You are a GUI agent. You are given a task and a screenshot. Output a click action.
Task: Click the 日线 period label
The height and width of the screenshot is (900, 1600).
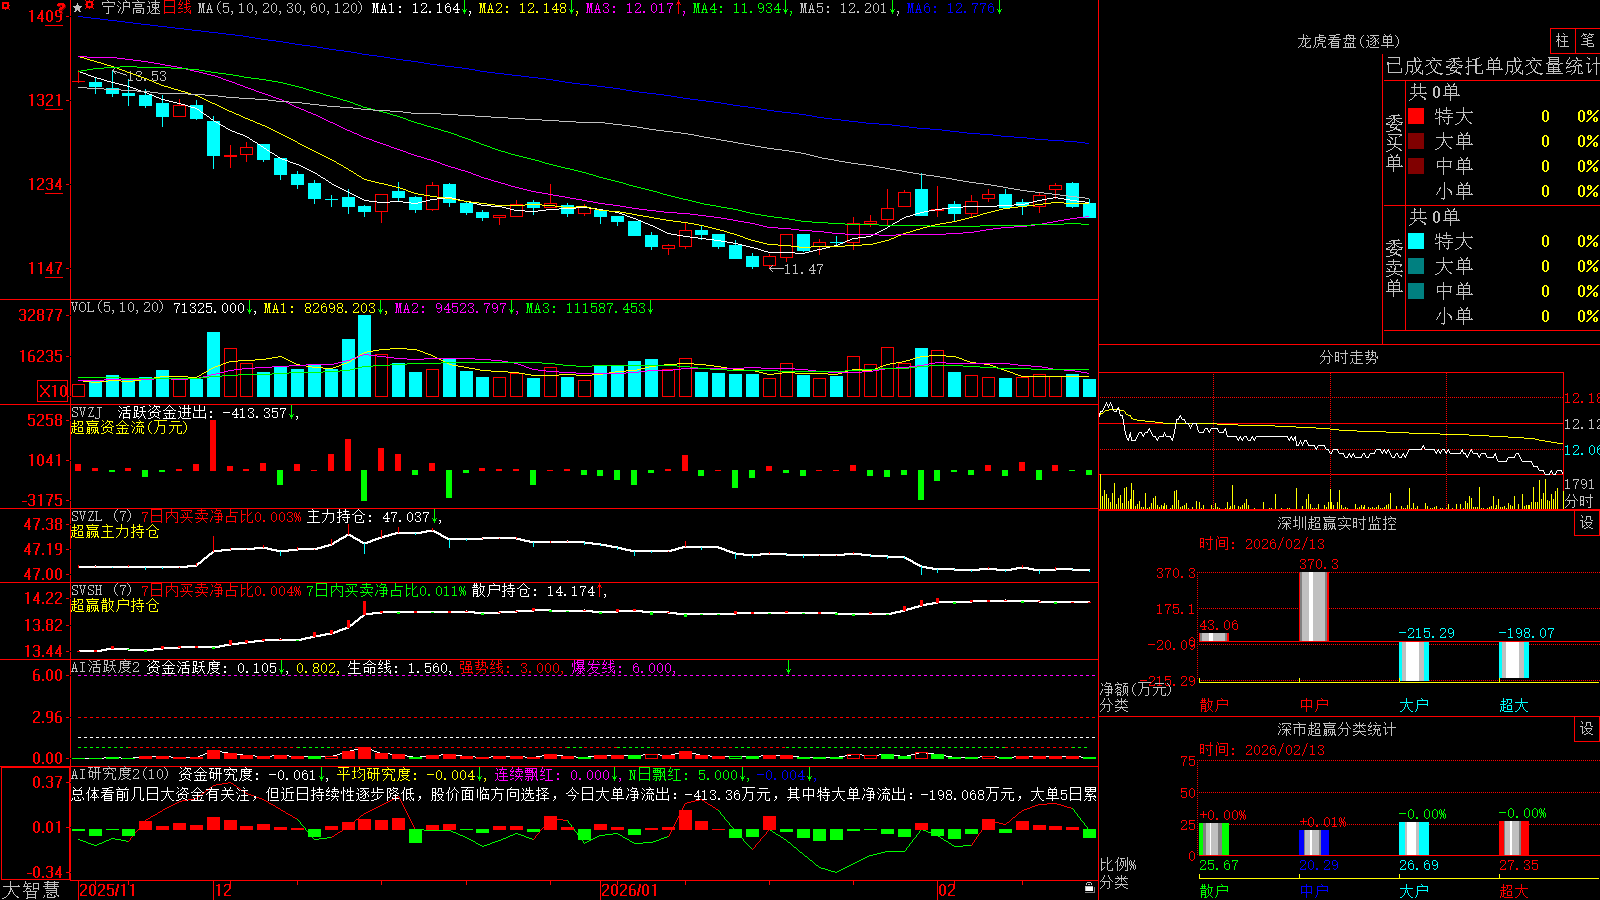pos(178,8)
